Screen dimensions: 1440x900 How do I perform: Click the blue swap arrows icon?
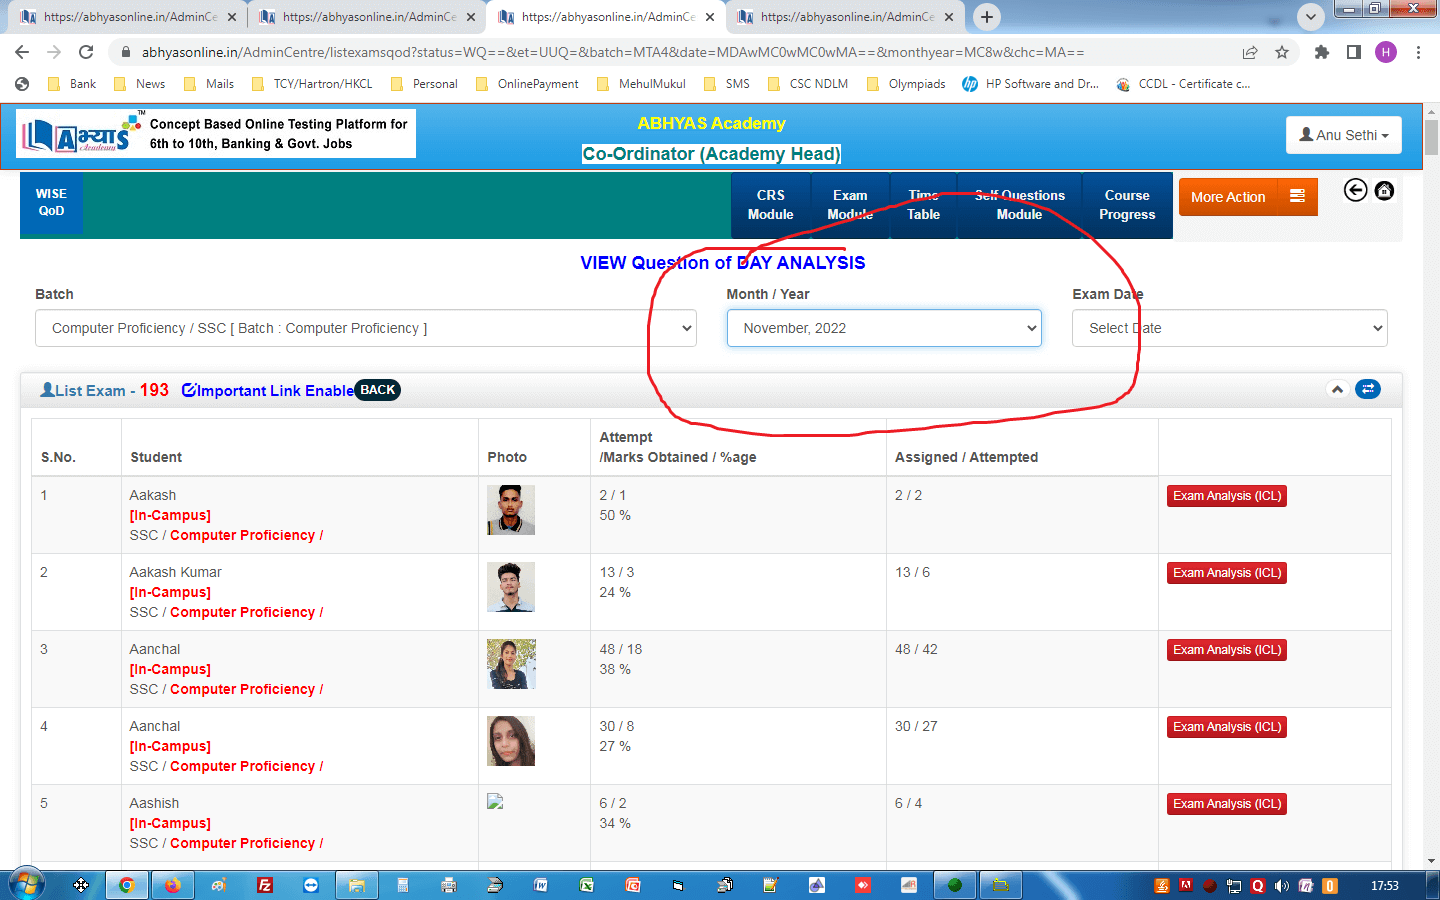[x=1367, y=389]
